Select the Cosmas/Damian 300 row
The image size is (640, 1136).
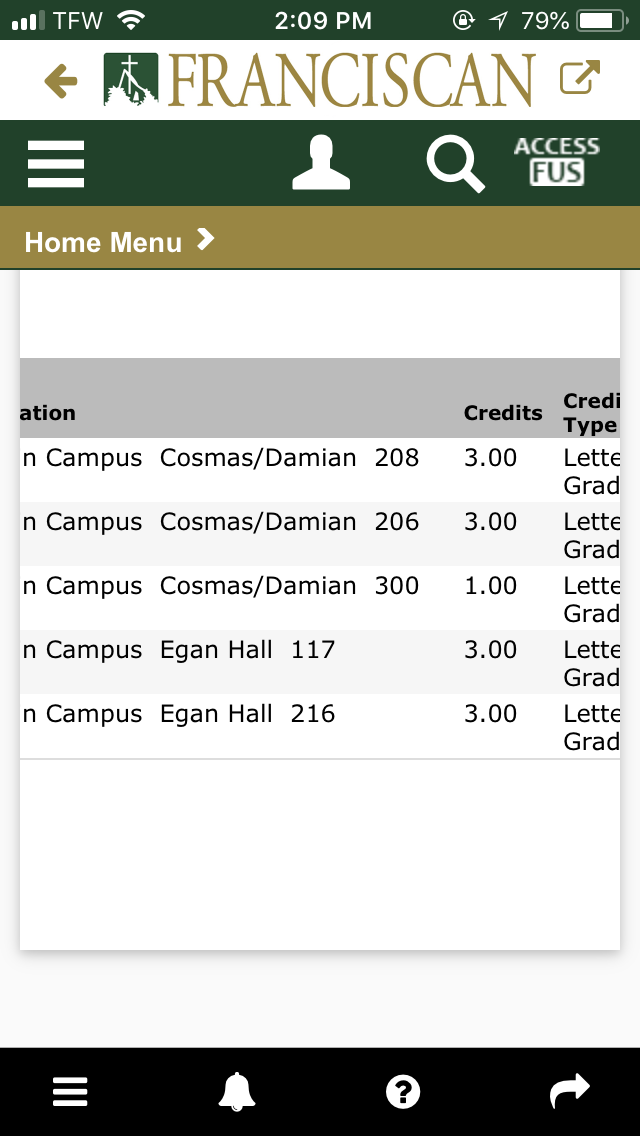coord(289,587)
